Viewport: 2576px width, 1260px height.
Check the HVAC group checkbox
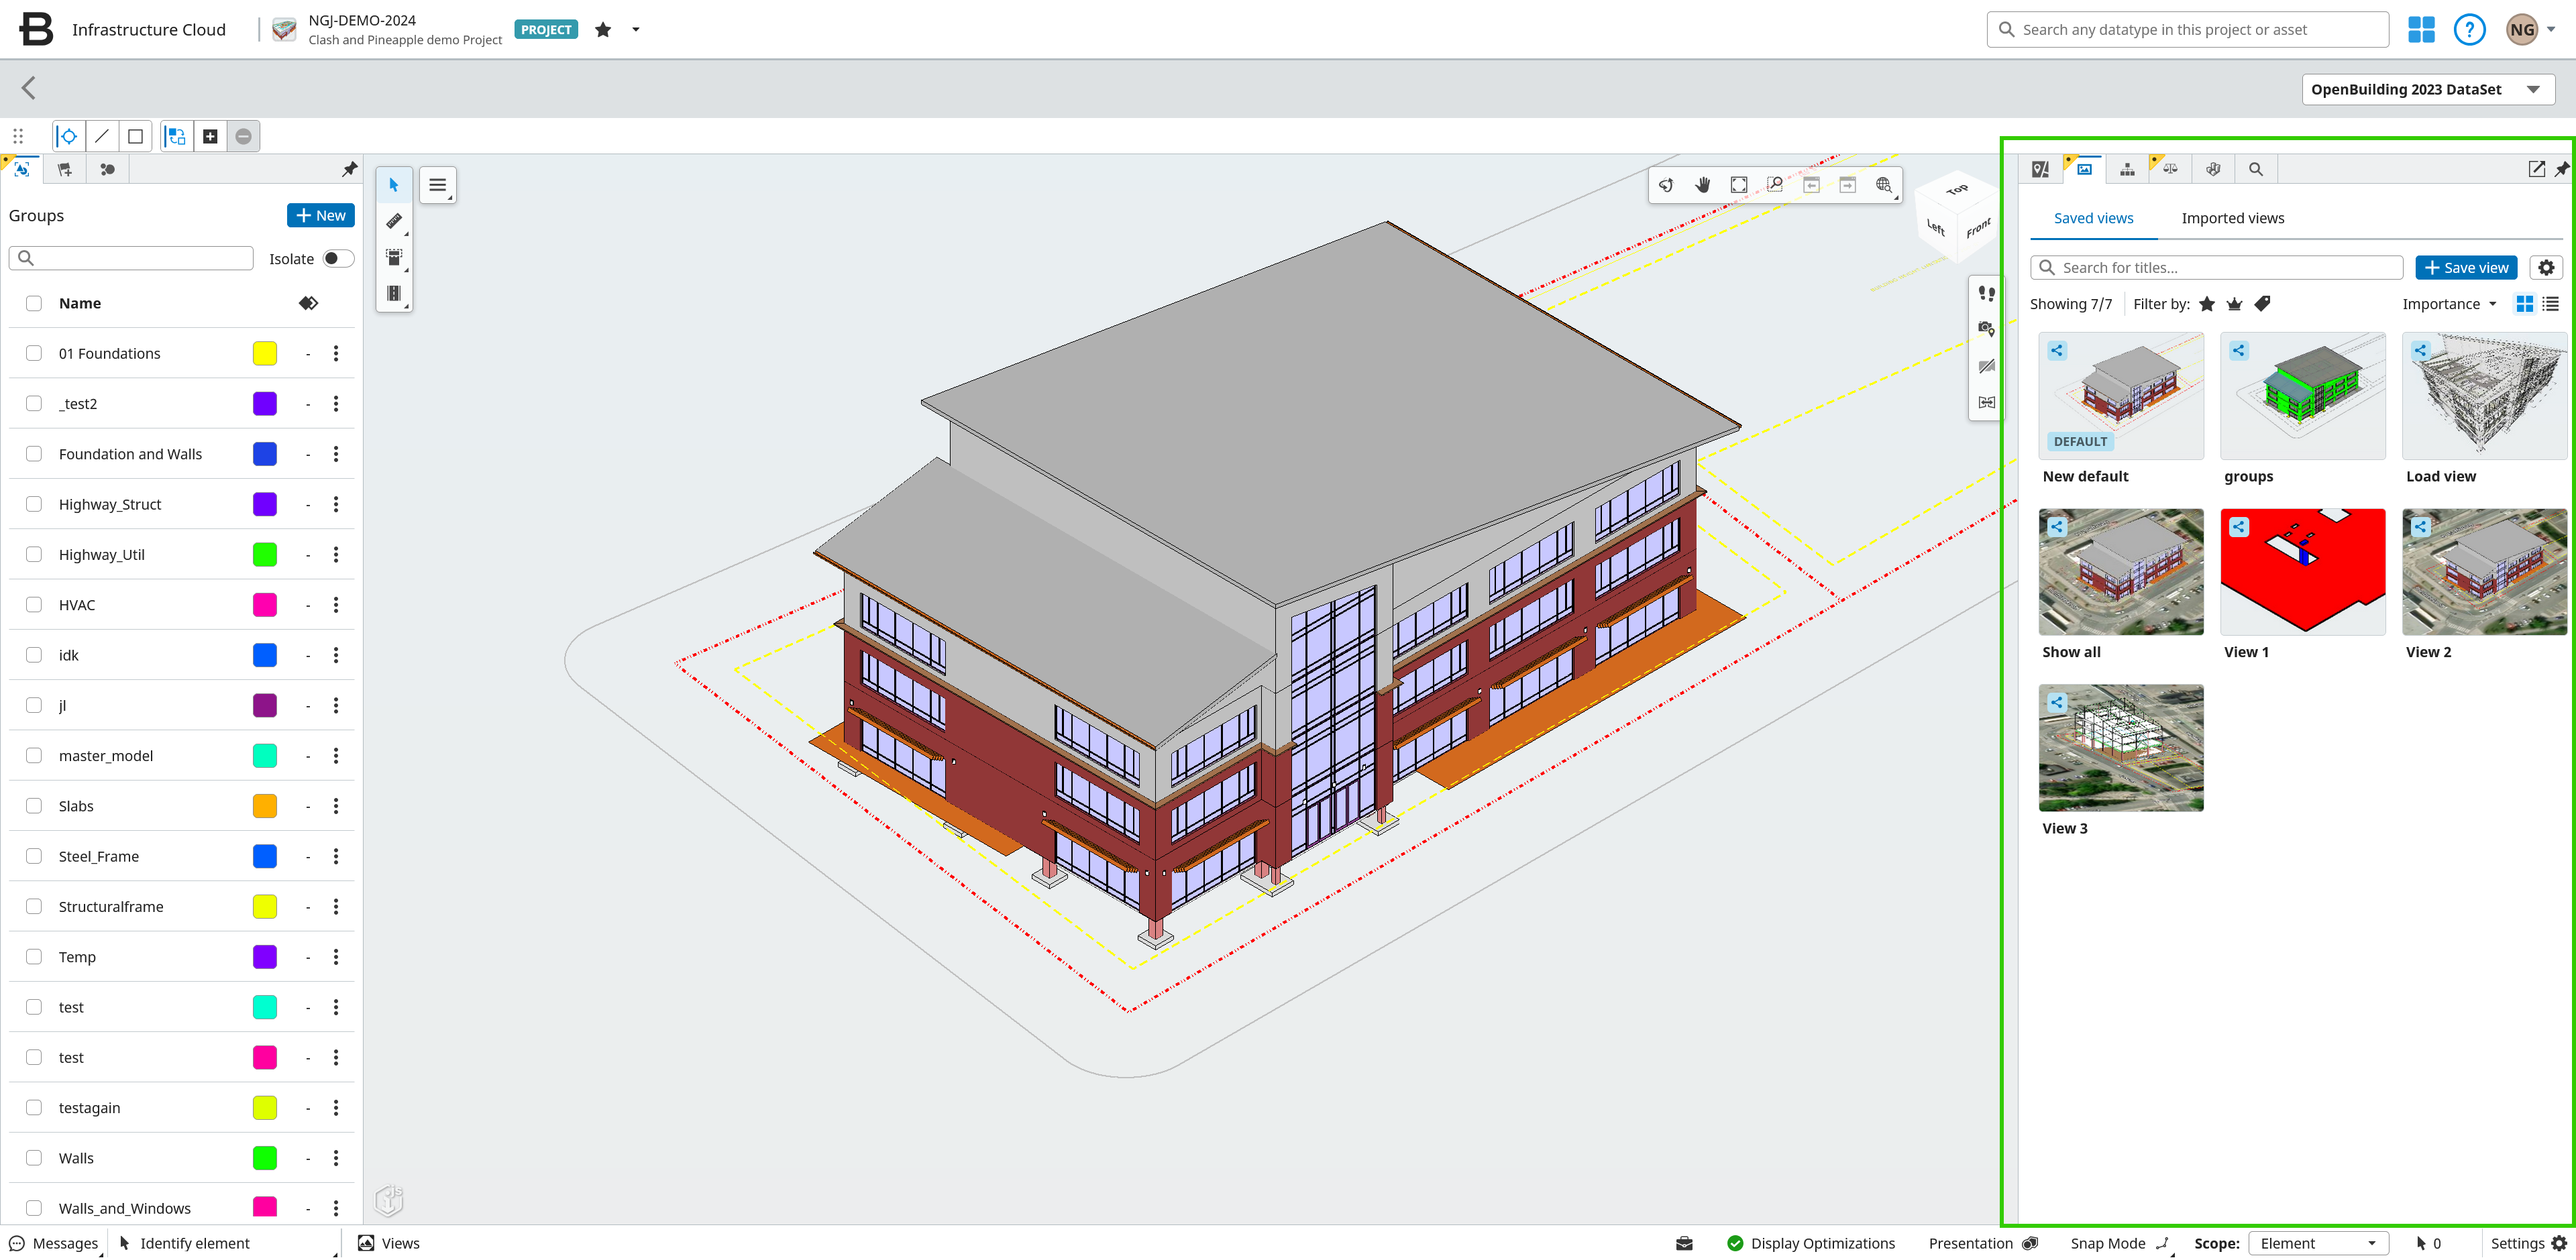pyautogui.click(x=34, y=605)
